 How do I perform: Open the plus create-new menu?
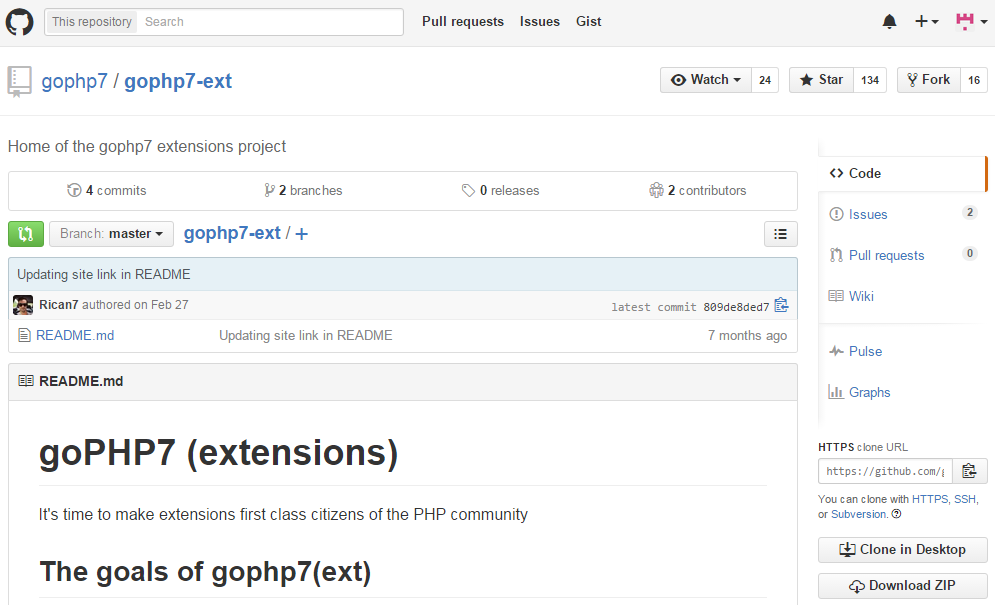click(926, 22)
